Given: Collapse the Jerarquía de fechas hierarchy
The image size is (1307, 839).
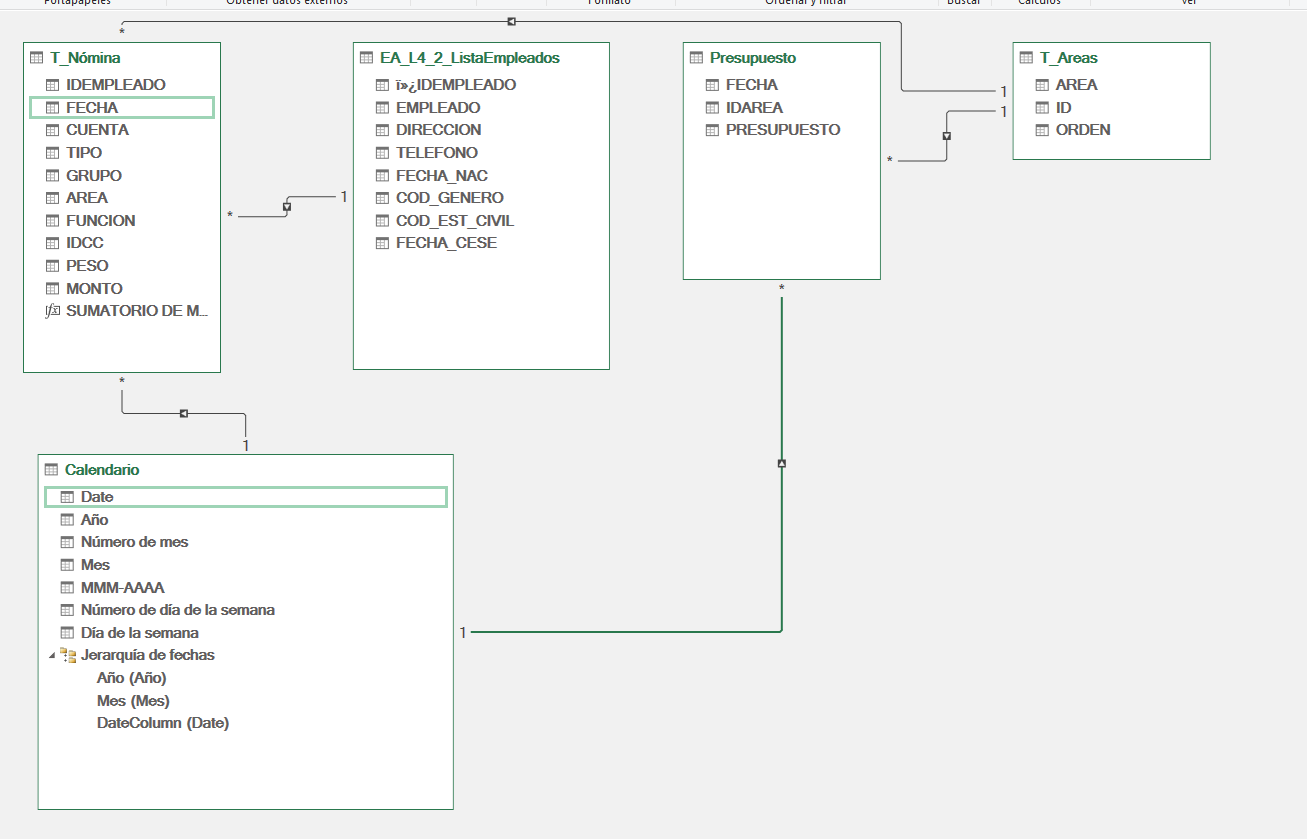Looking at the screenshot, I should (x=51, y=656).
